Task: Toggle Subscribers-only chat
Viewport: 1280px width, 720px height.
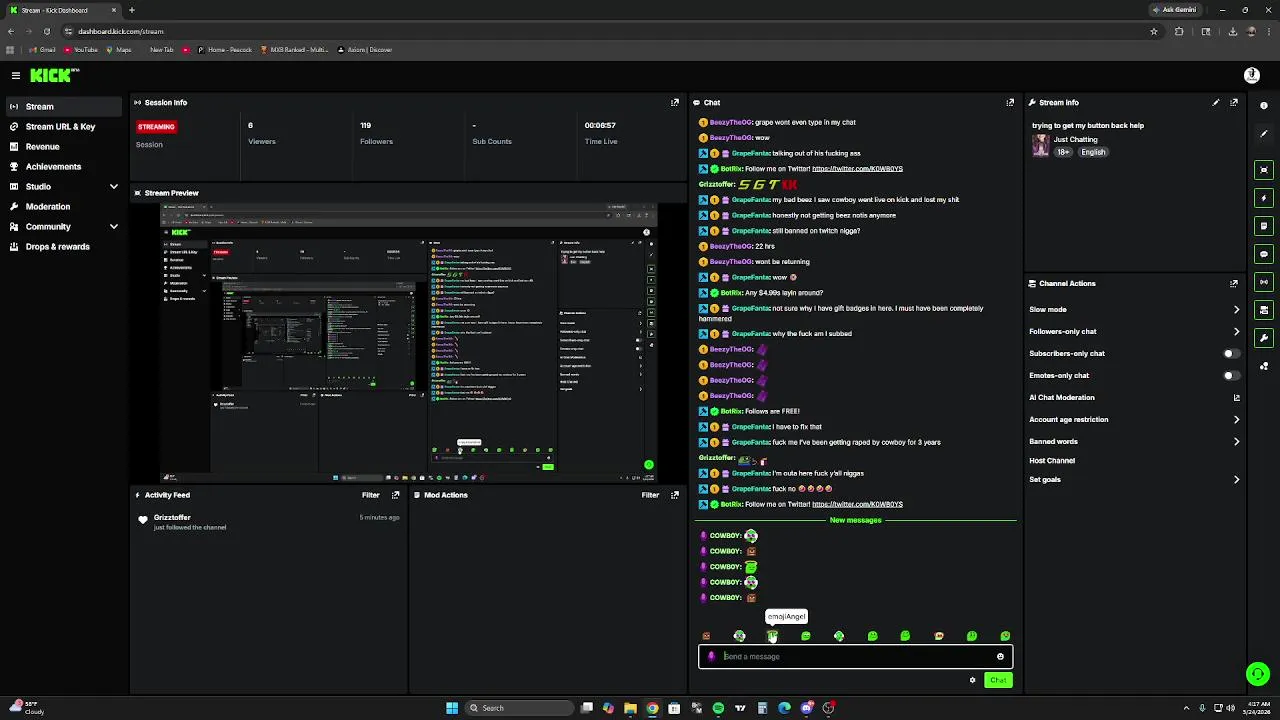Action: point(1231,353)
